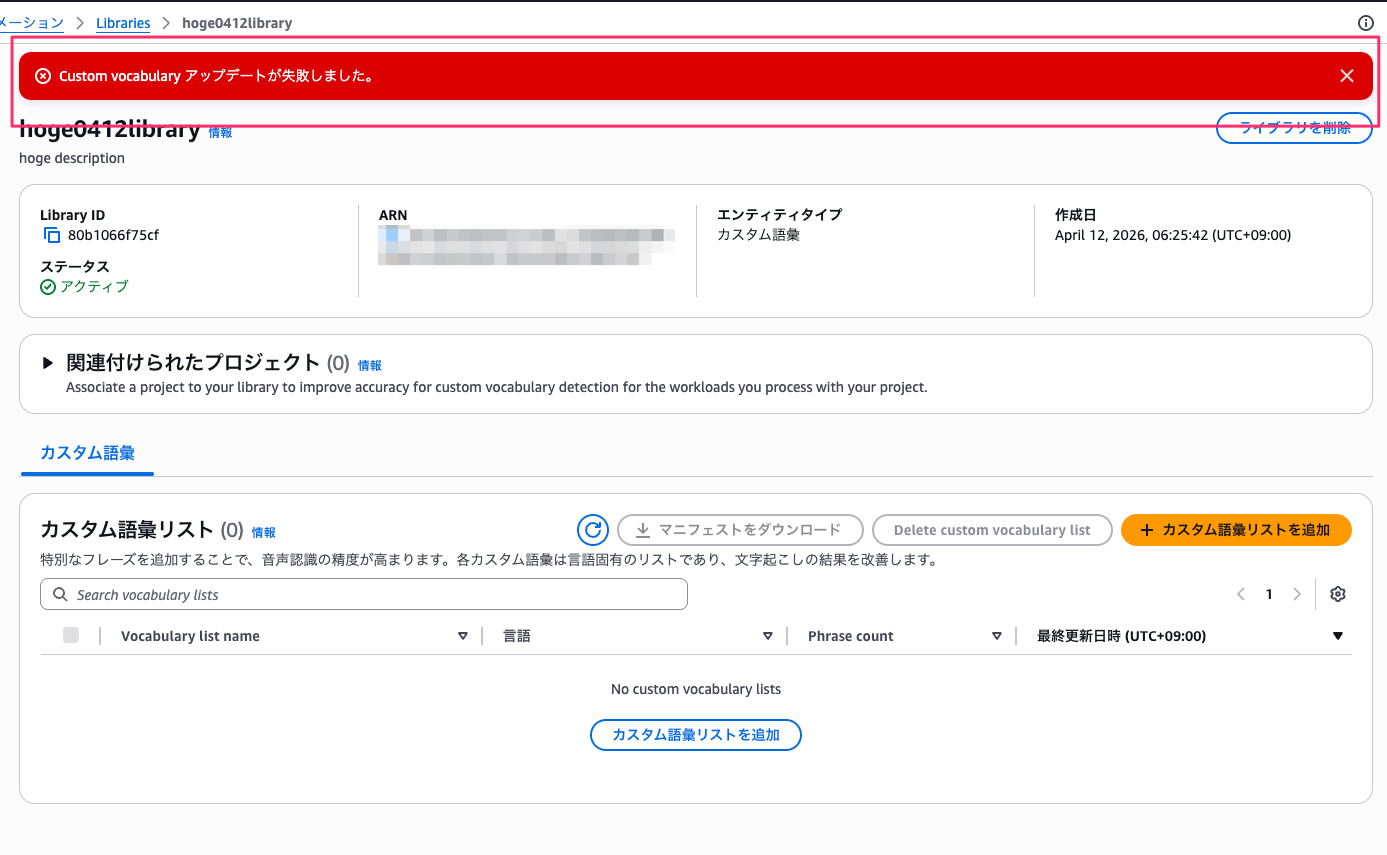Switch to the カスタム語彙 tab
Screen dimensions: 1387x855
pos(86,453)
